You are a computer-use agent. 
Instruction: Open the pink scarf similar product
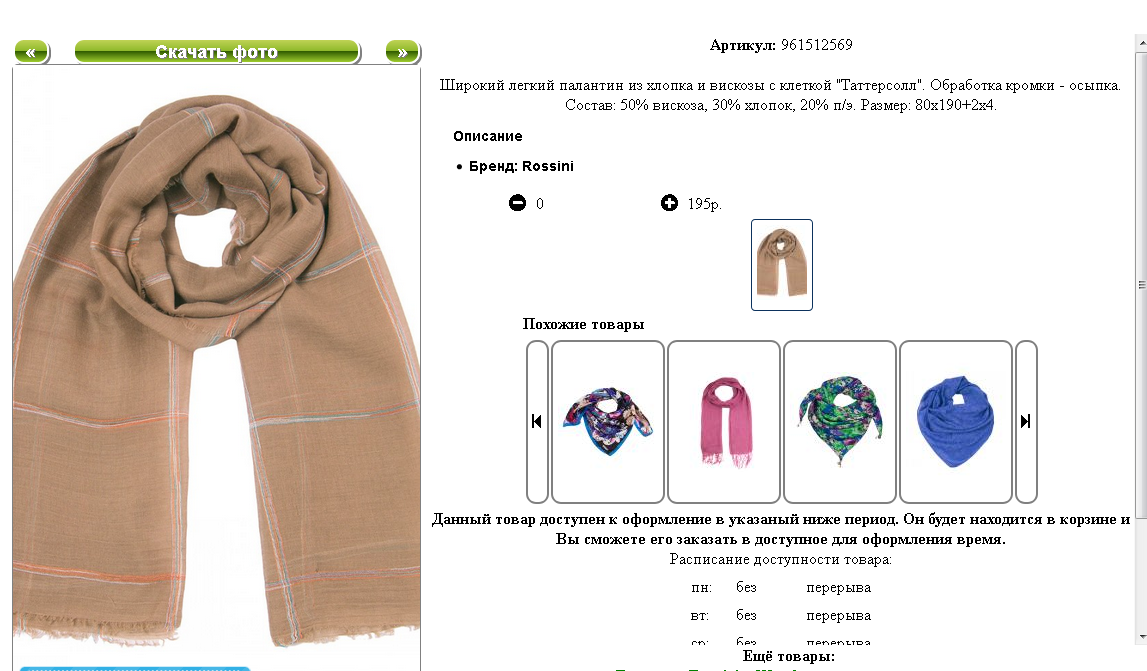coord(724,421)
